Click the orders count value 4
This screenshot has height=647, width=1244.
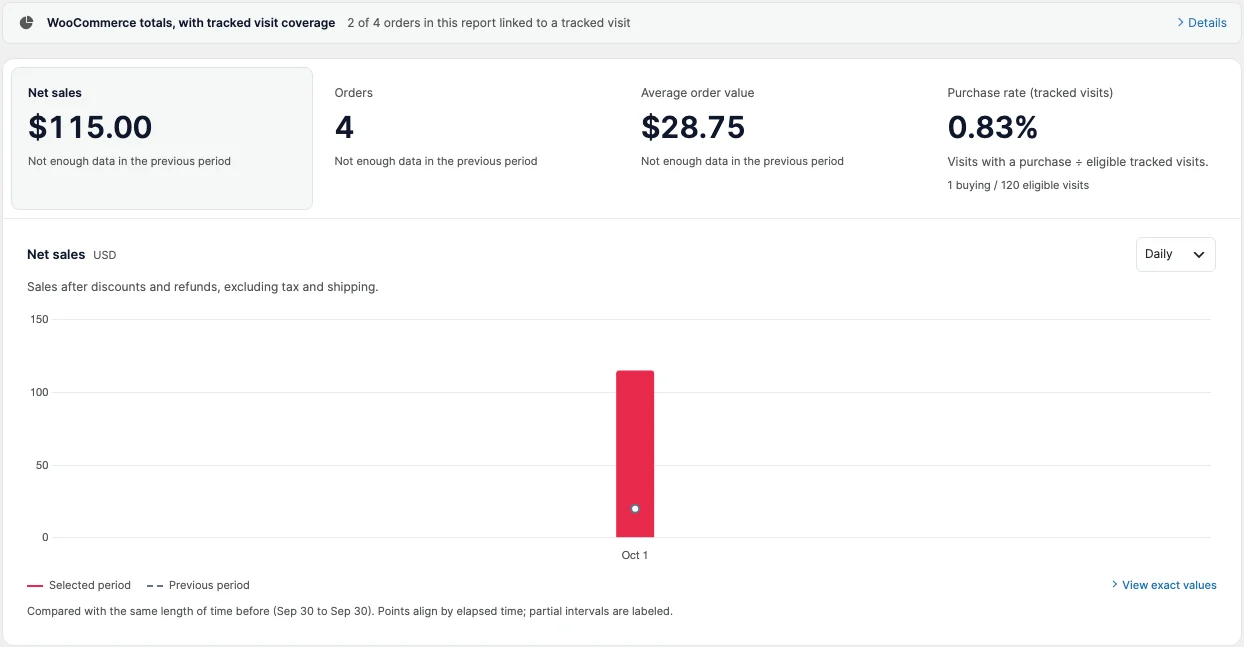tap(344, 127)
